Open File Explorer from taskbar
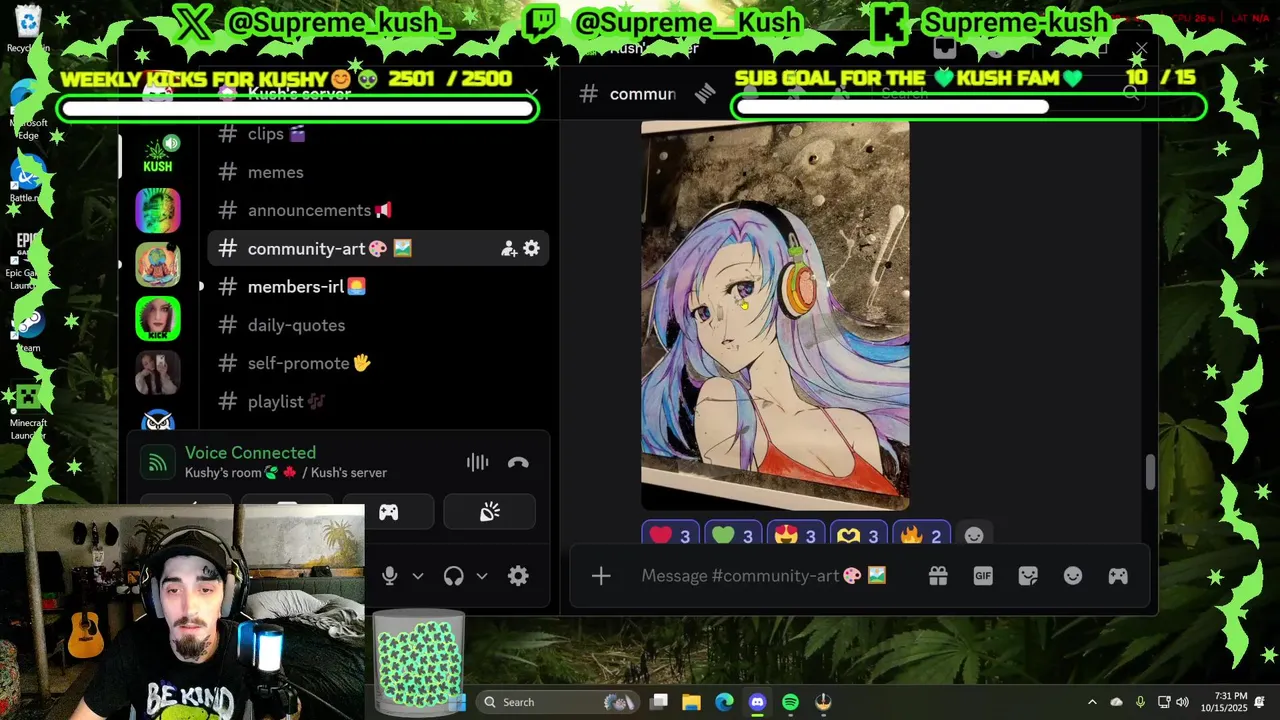Screen dimensions: 1280x720 [692, 702]
